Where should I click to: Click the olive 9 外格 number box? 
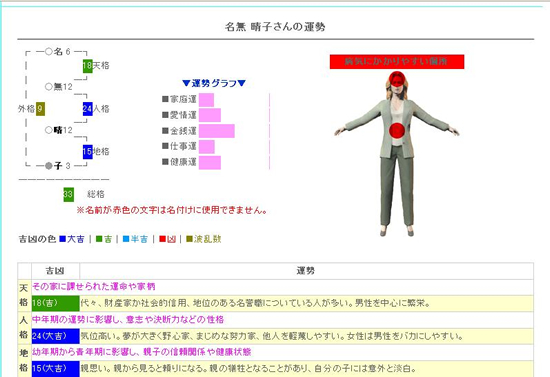click(x=40, y=109)
